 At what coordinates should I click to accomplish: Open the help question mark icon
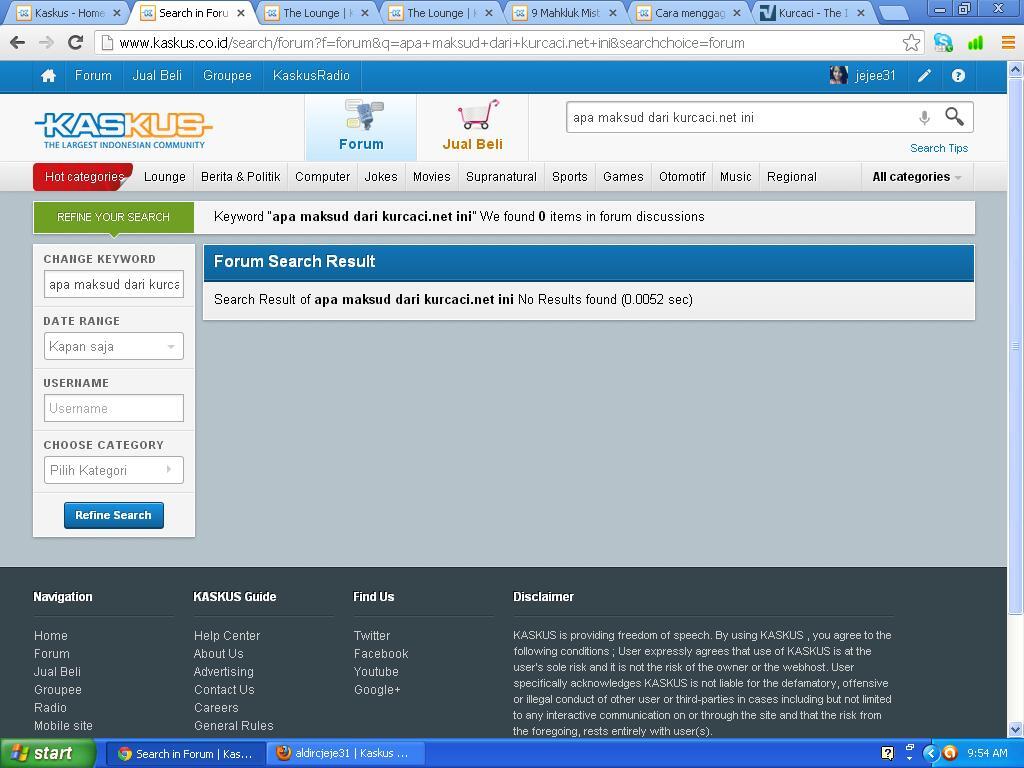[x=958, y=76]
